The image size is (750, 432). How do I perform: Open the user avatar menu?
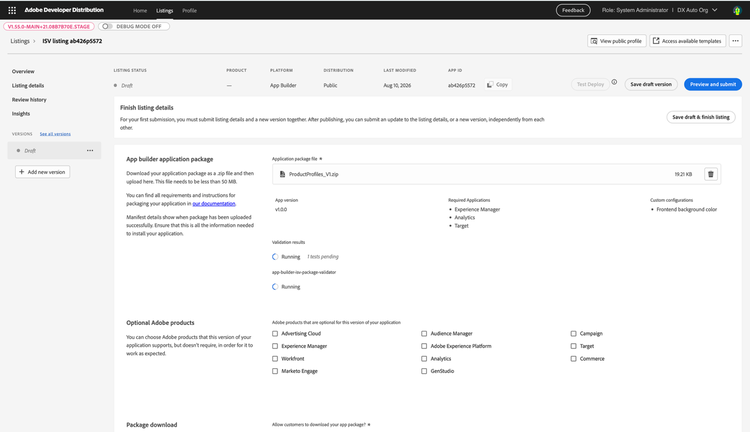tap(737, 10)
